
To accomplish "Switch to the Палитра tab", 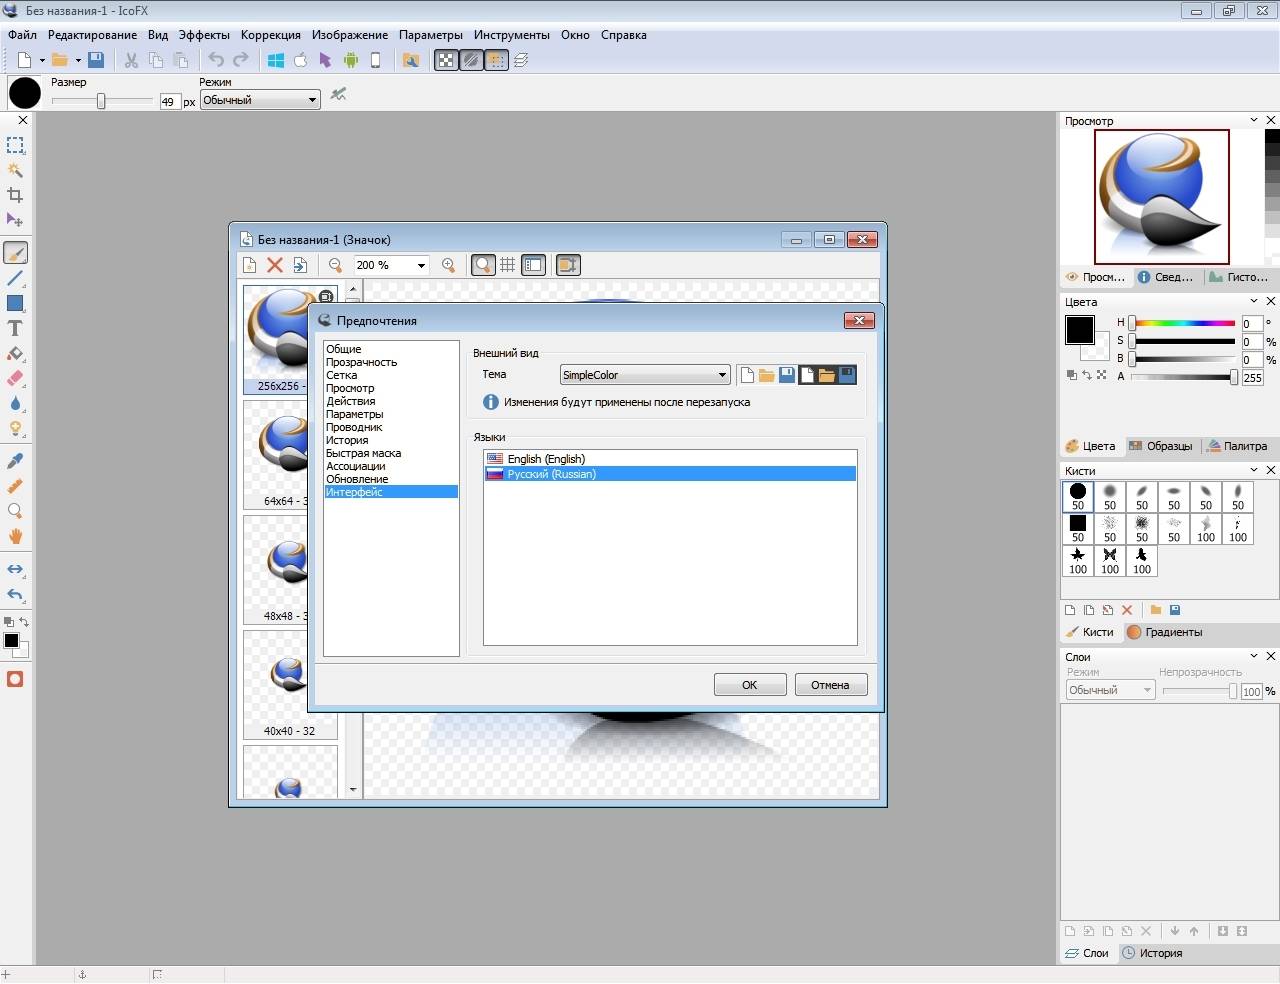I will tap(1237, 446).
